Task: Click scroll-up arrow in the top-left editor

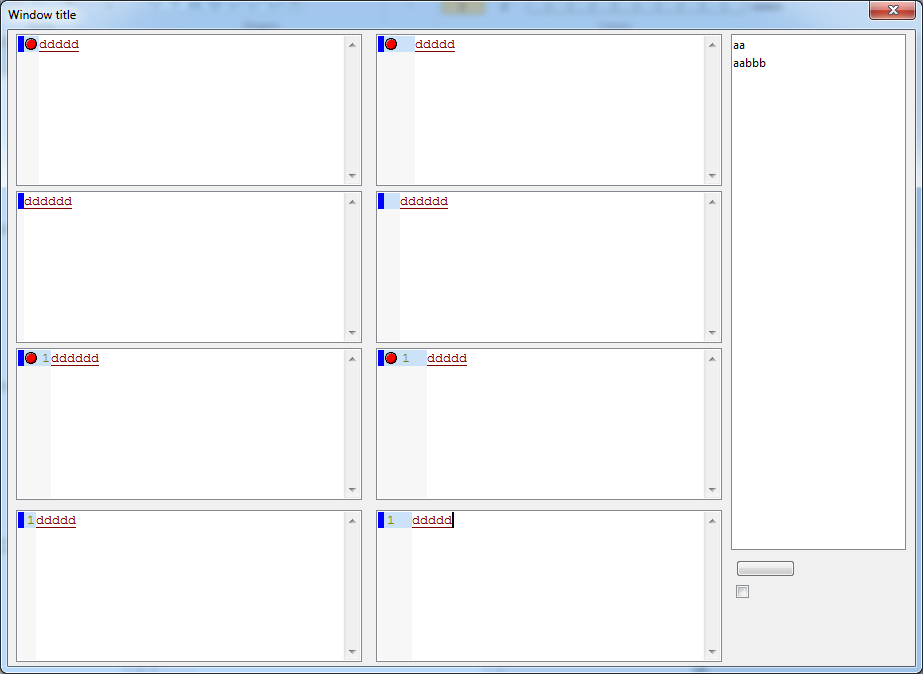Action: pyautogui.click(x=352, y=44)
